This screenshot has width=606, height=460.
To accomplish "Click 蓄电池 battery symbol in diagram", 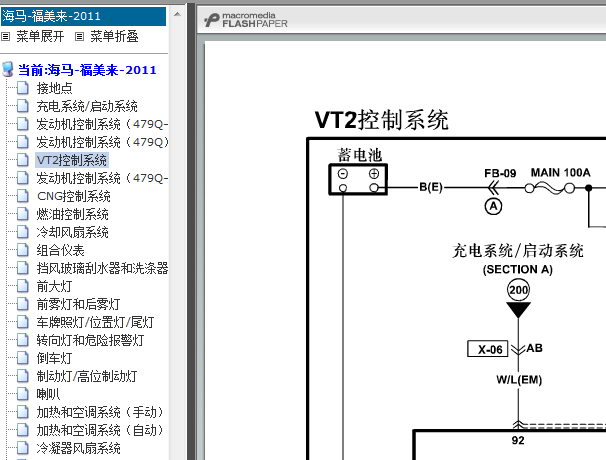I will (358, 180).
